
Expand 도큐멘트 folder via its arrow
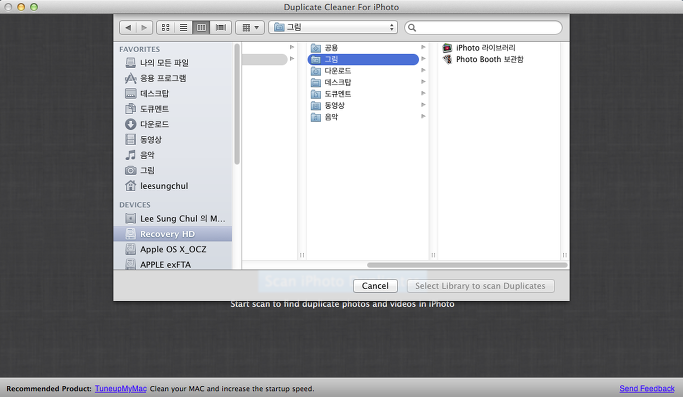423,93
